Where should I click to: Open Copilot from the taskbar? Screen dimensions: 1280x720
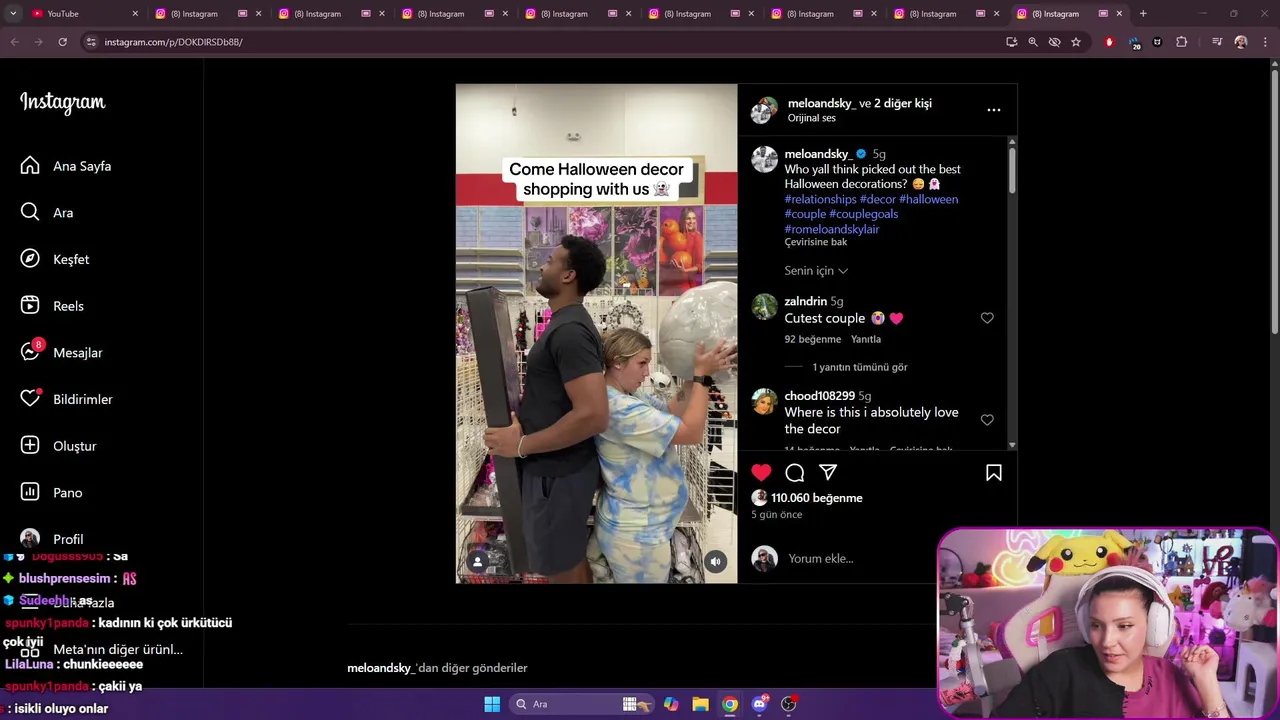coord(671,704)
